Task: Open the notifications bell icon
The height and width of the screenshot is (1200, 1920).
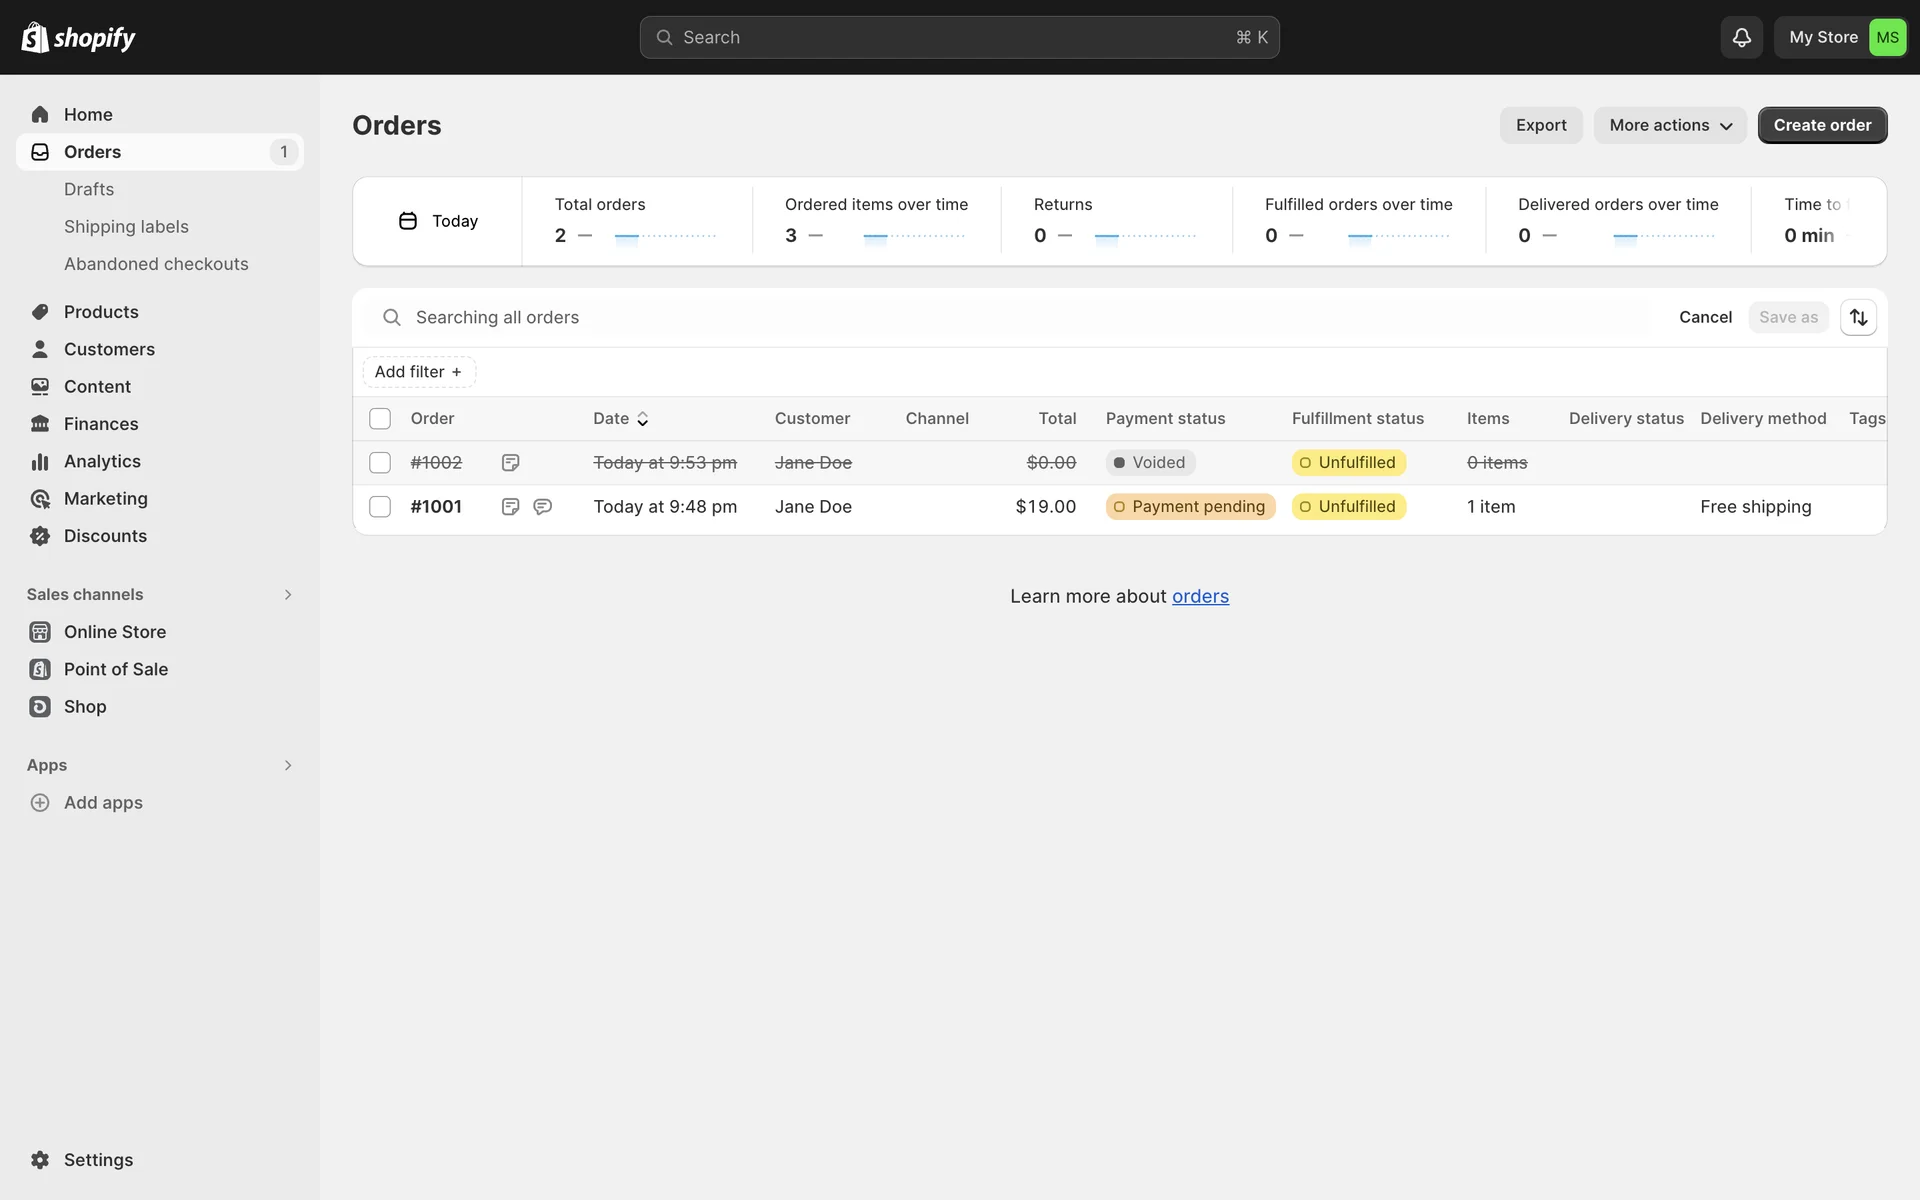Action: coord(1741,37)
